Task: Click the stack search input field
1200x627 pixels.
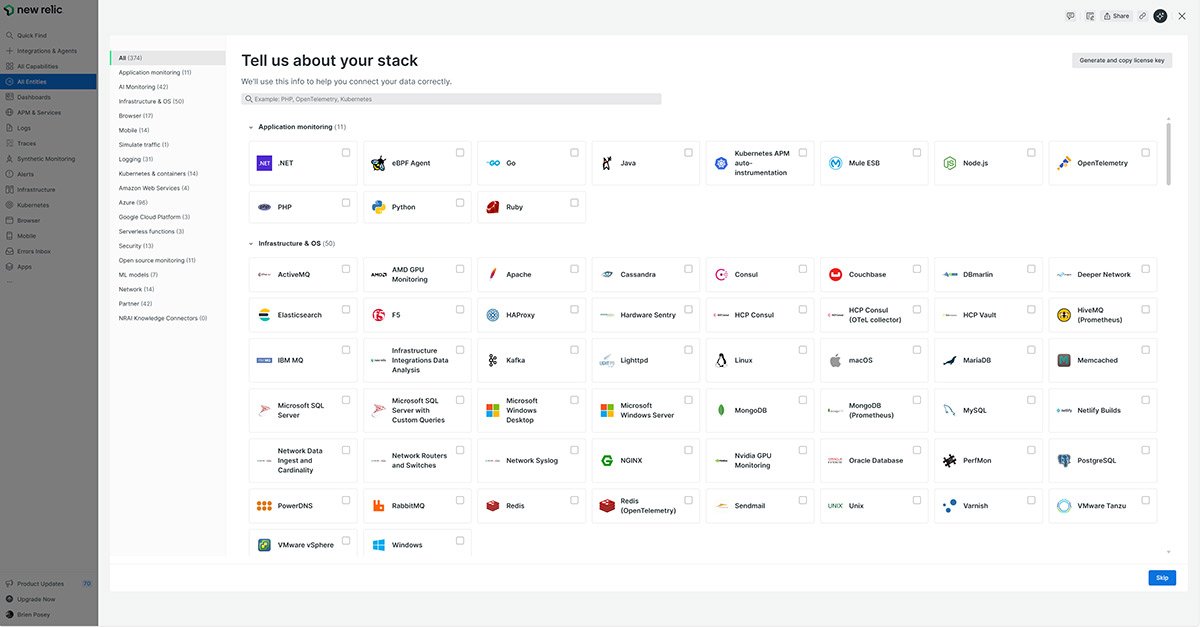Action: (451, 99)
